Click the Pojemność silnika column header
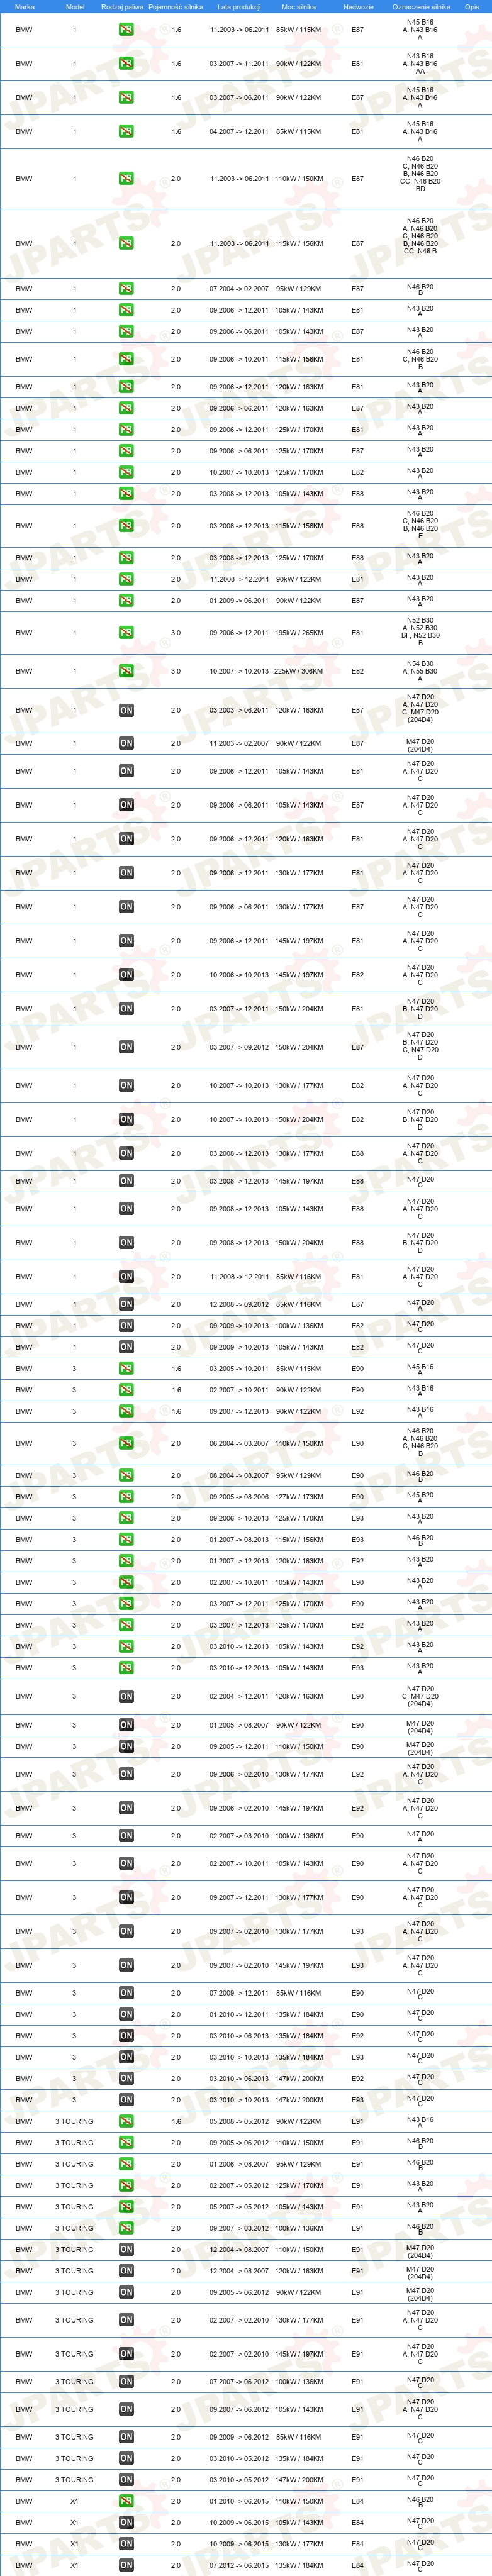 tap(176, 7)
